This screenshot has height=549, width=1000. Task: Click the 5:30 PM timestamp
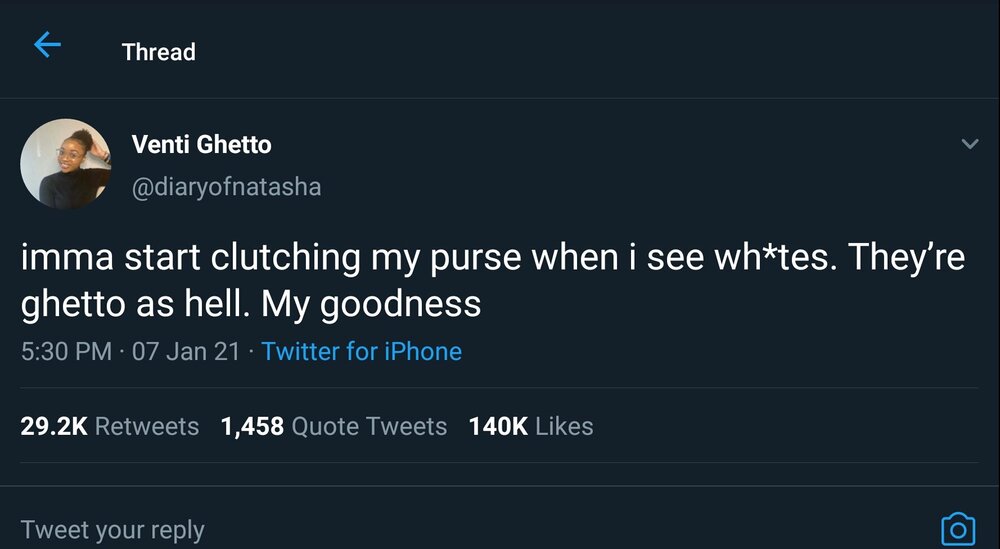pos(66,352)
